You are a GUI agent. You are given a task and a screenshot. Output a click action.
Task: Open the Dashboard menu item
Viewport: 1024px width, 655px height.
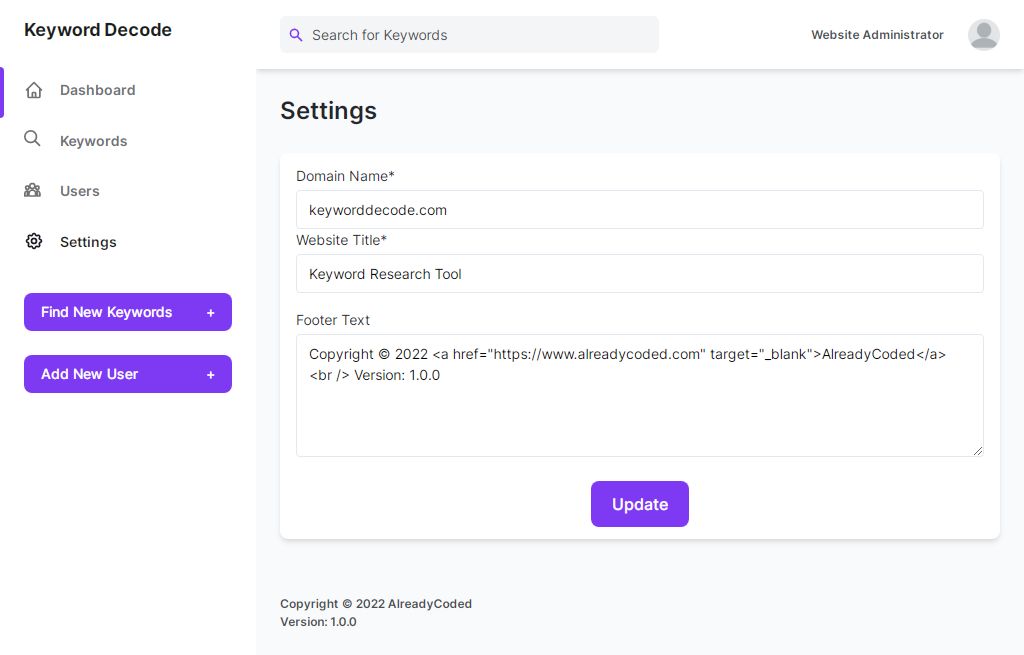click(x=97, y=90)
